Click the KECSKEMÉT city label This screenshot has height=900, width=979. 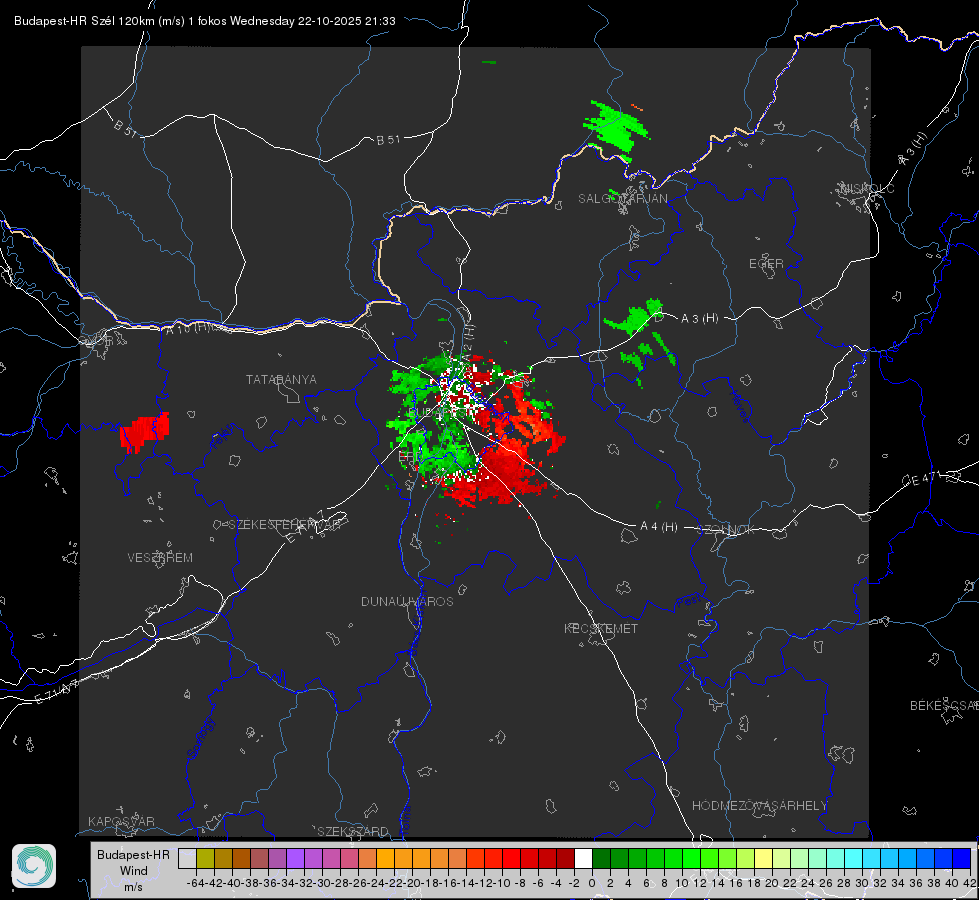click(x=601, y=628)
